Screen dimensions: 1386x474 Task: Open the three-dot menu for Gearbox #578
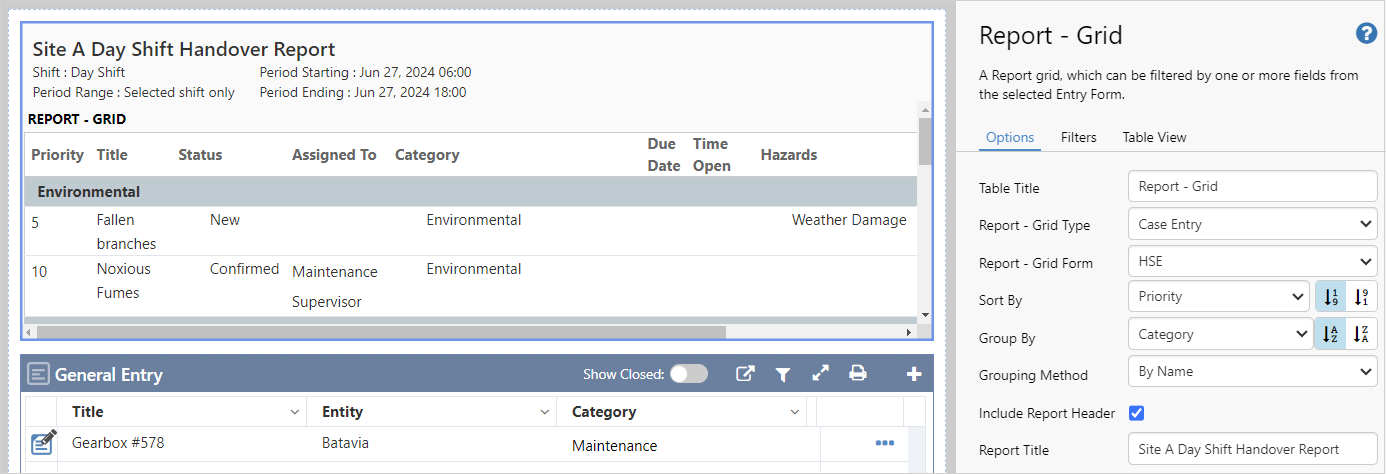click(x=884, y=443)
